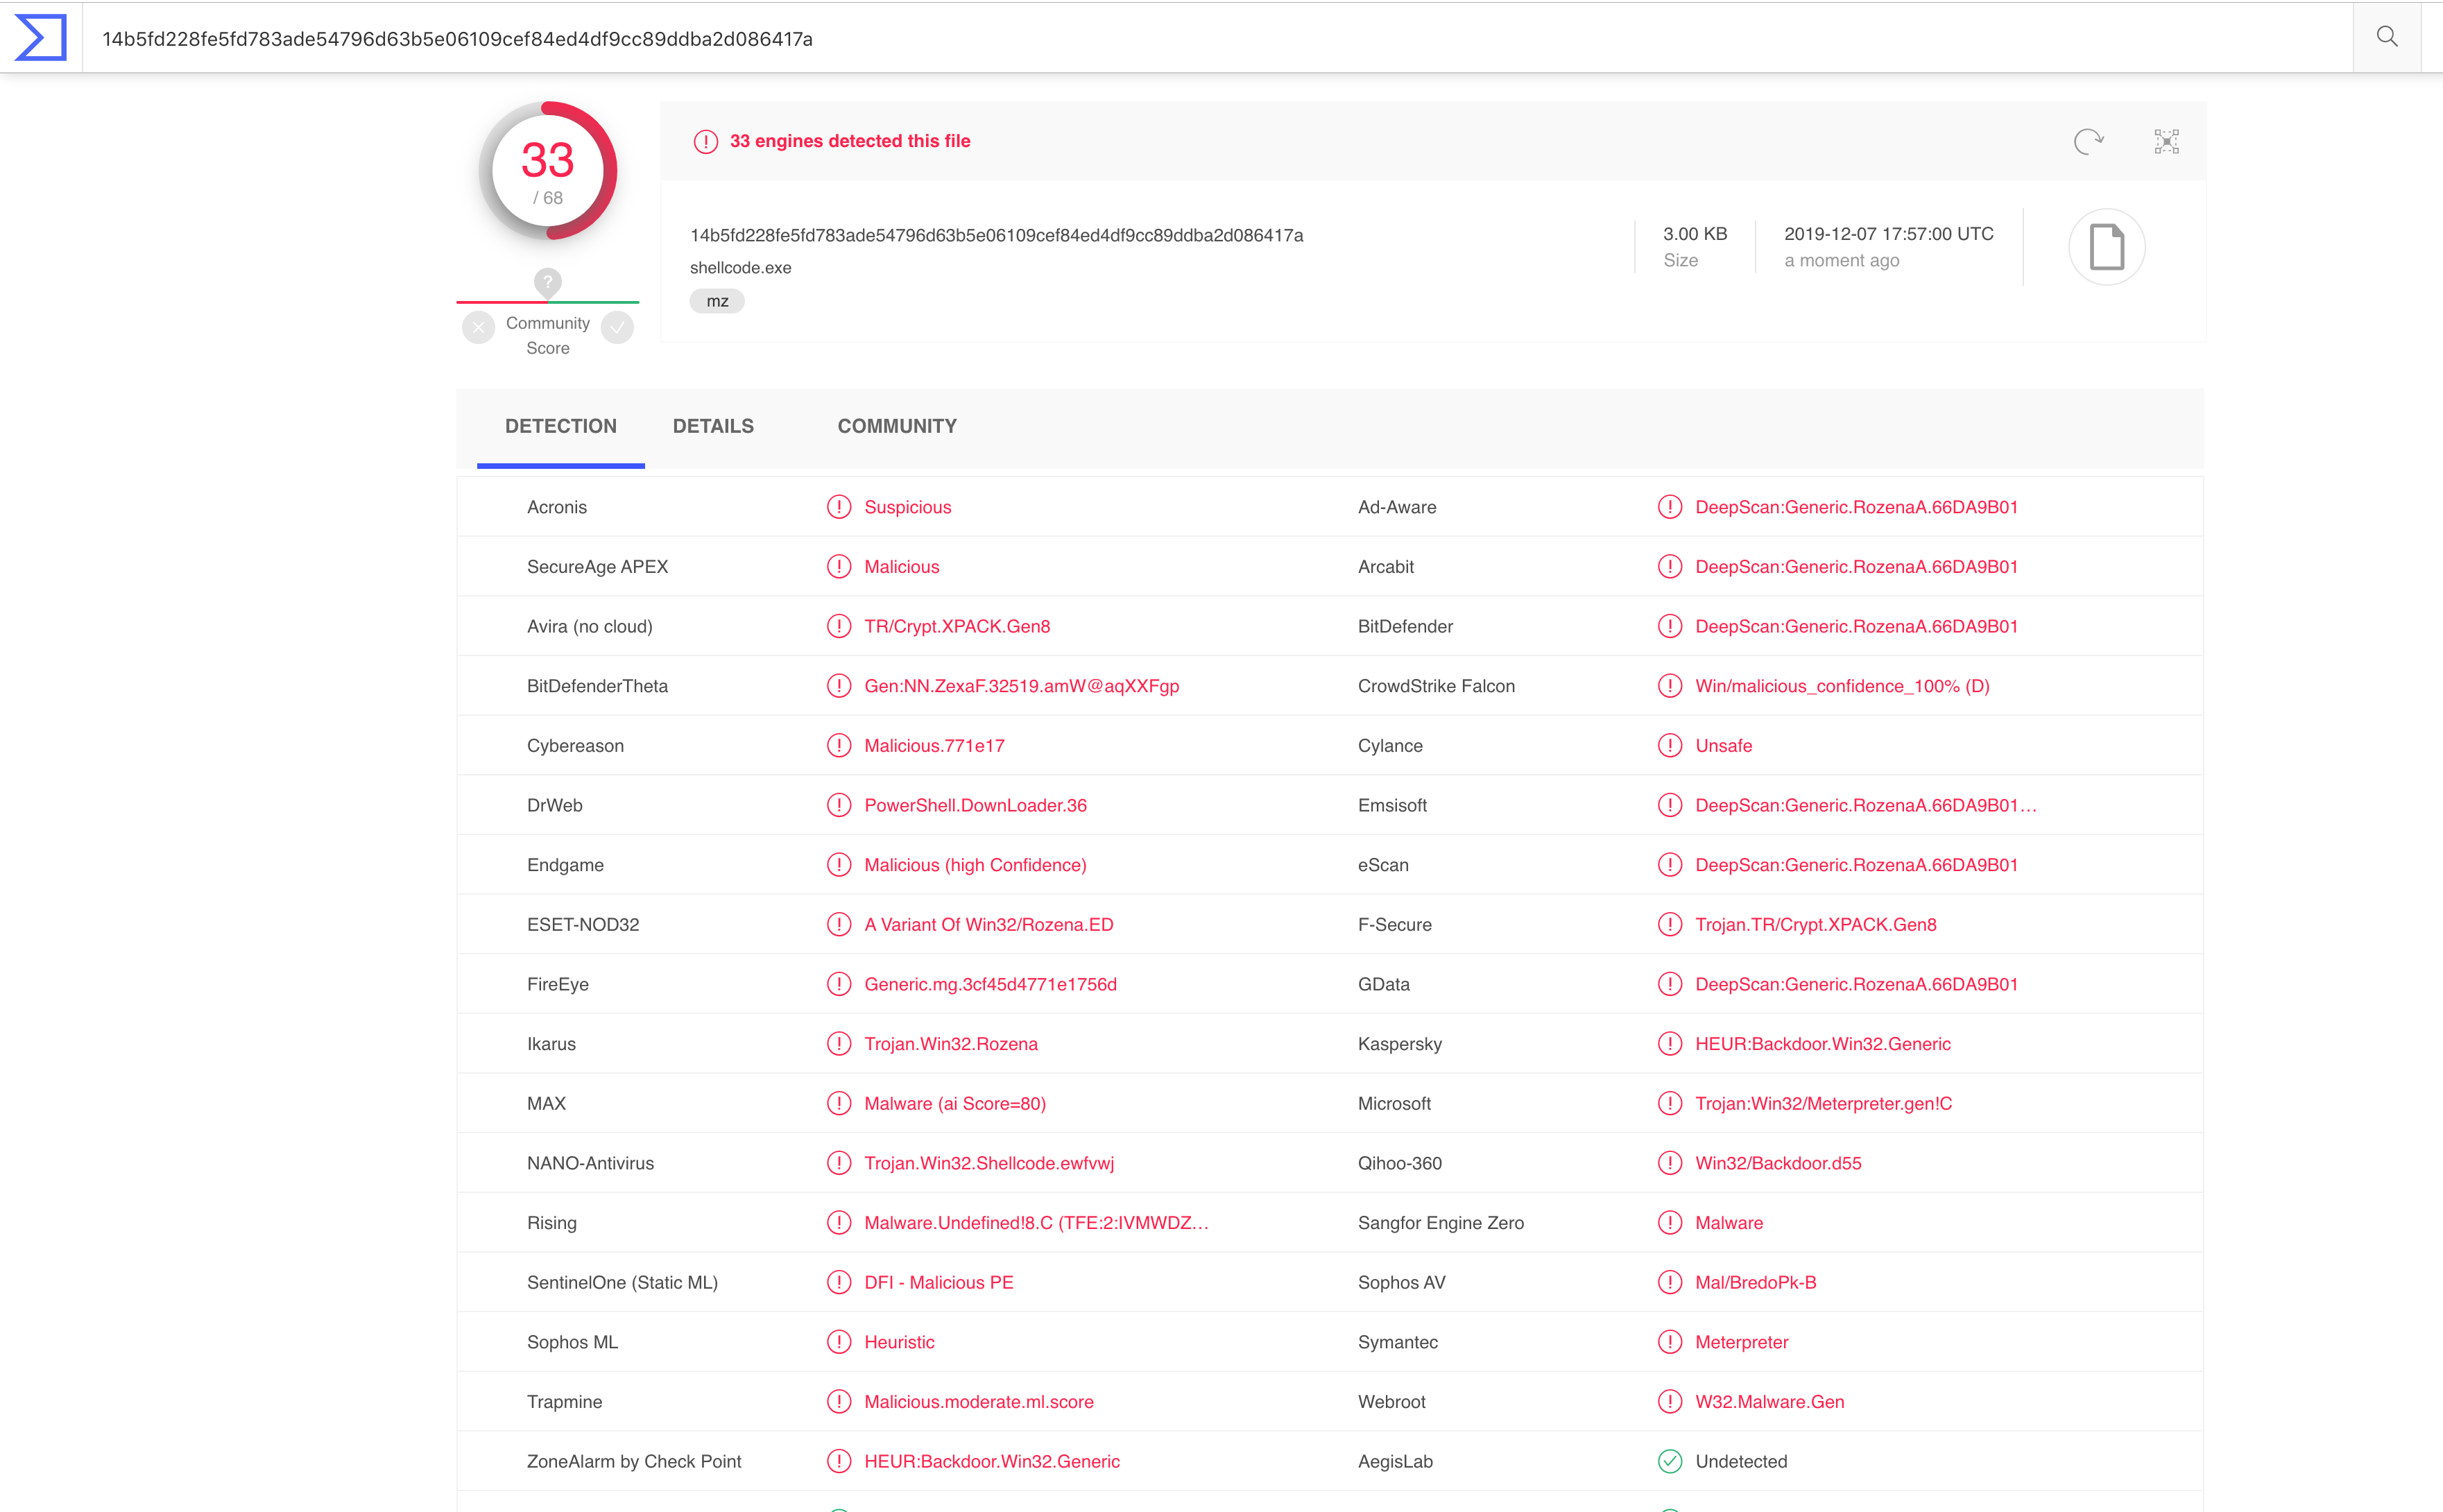Click the warning icon in the Symantec row
2443x1512 pixels.
point(1670,1342)
